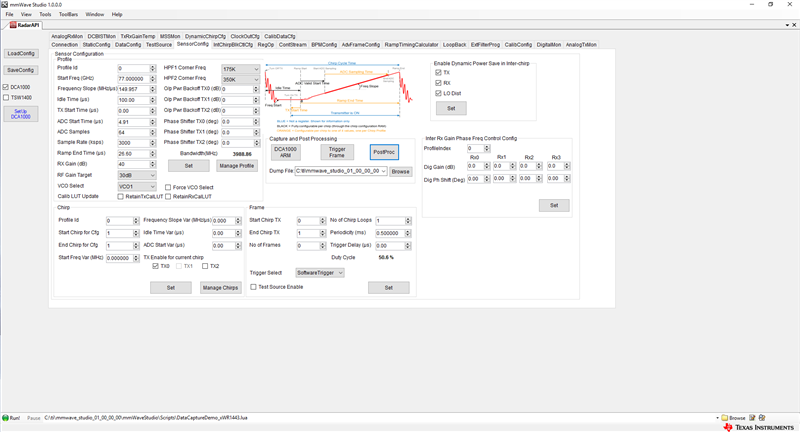Switch to the Connection tab
Image resolution: width=800 pixels, height=432 pixels.
(x=65, y=45)
